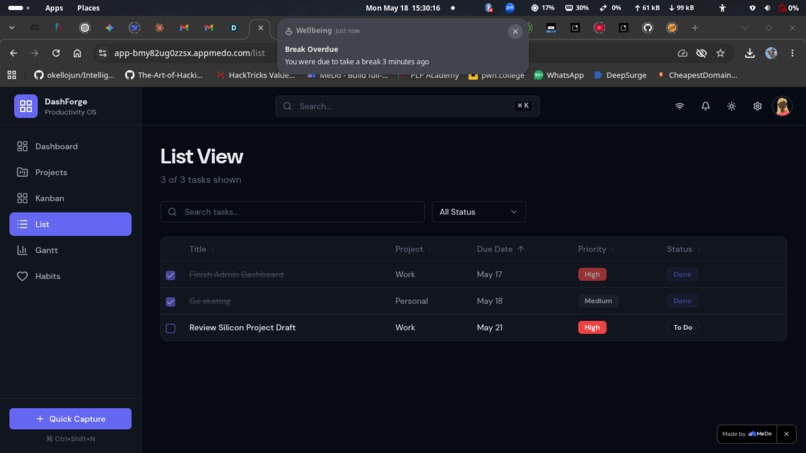Open the settings gear in app header
Screen dimensions: 806x453
pyautogui.click(x=757, y=106)
